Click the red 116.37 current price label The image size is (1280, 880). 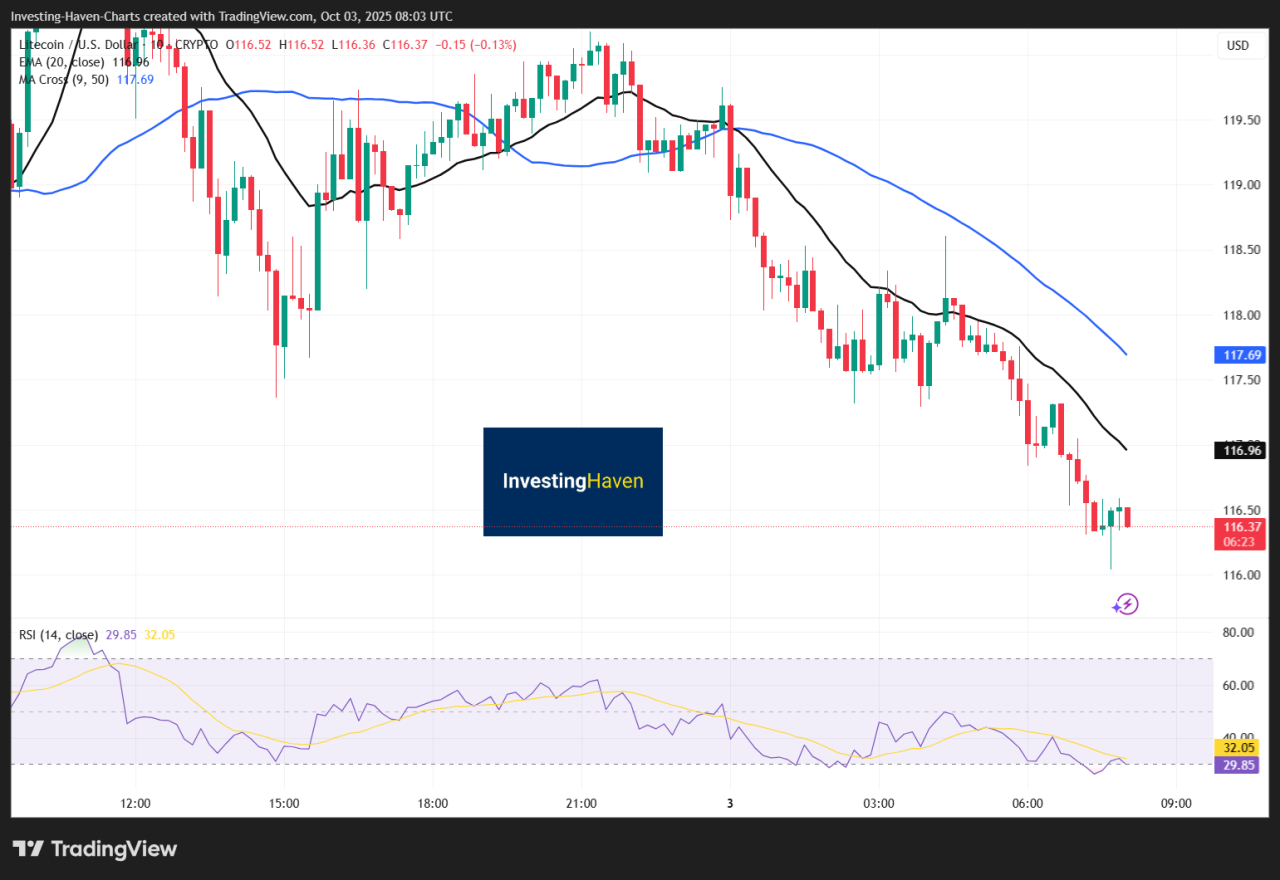1240,527
